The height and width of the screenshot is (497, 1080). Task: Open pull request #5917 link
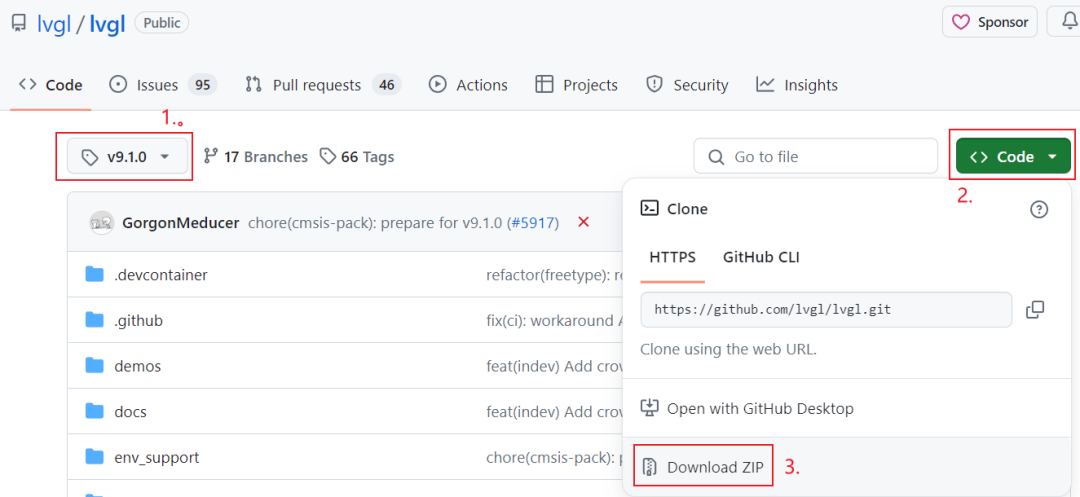[533, 222]
